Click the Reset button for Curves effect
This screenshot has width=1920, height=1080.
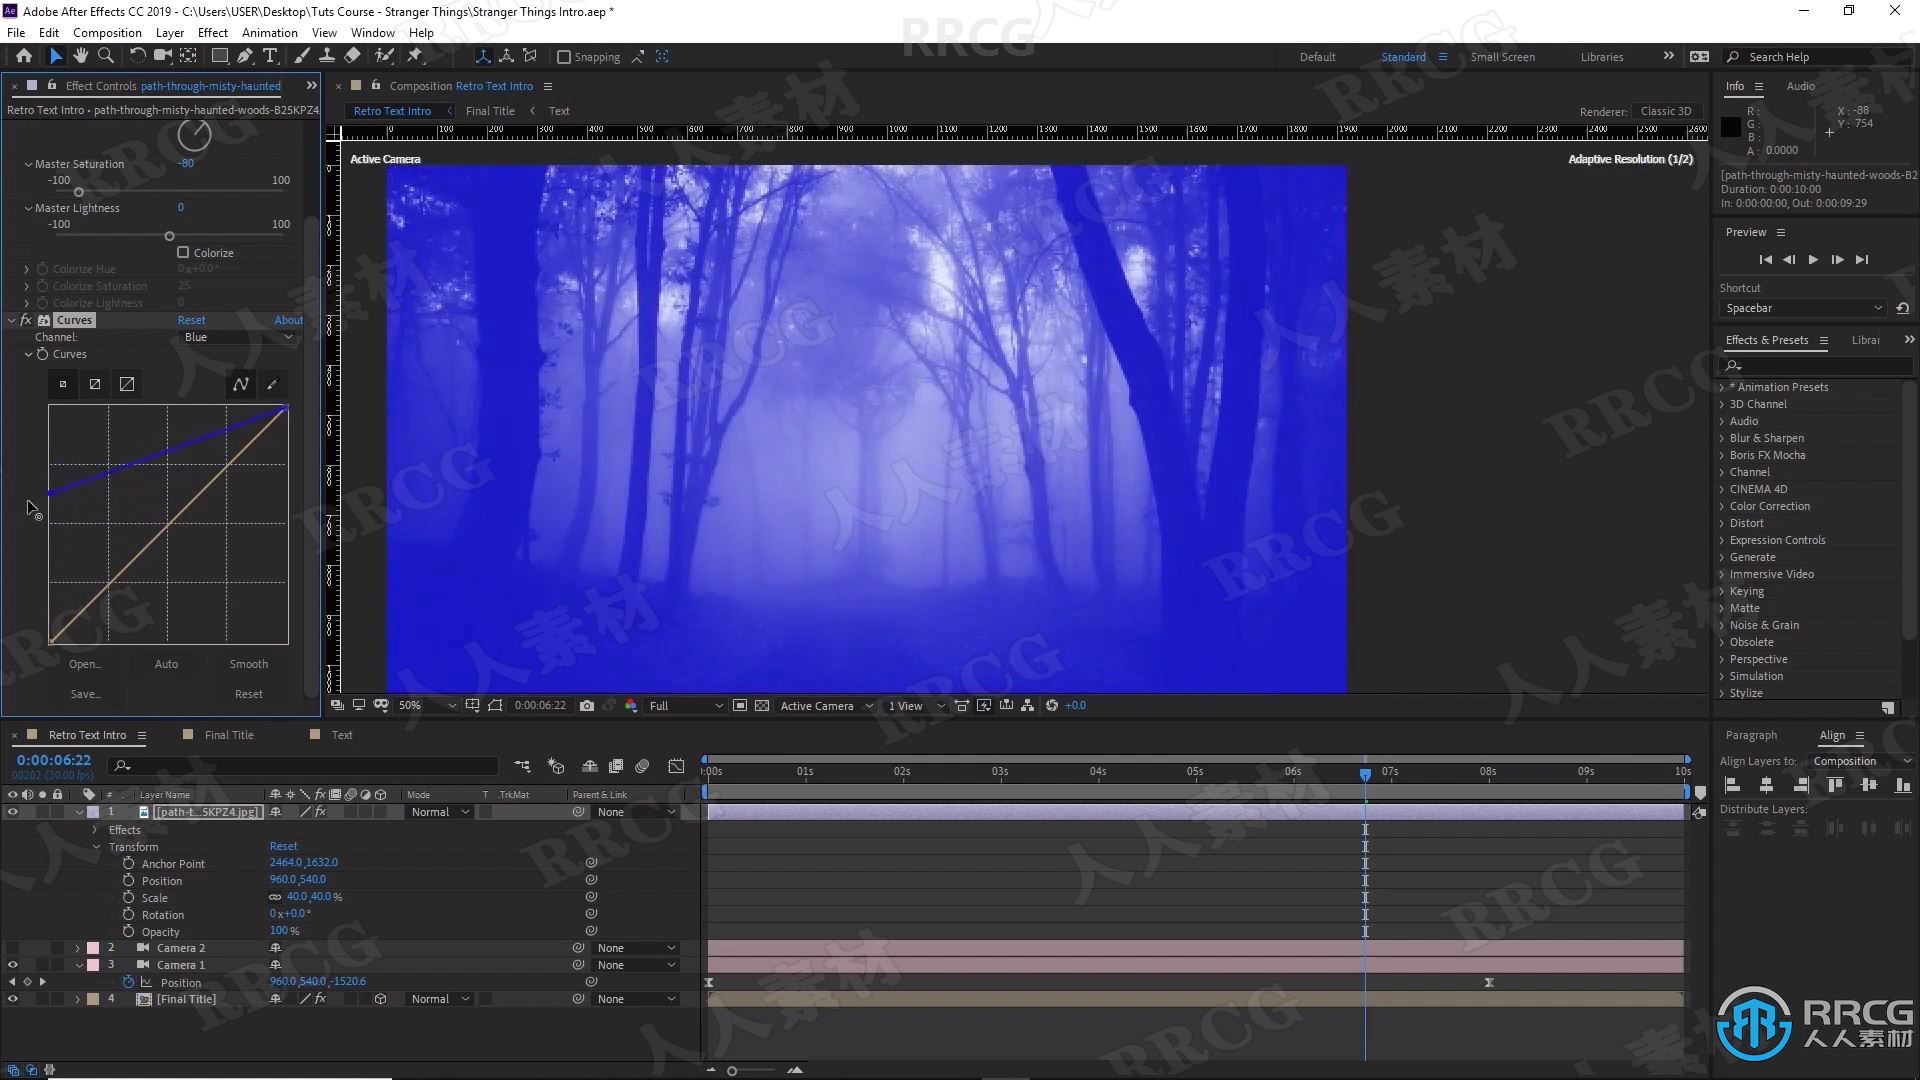pyautogui.click(x=191, y=319)
